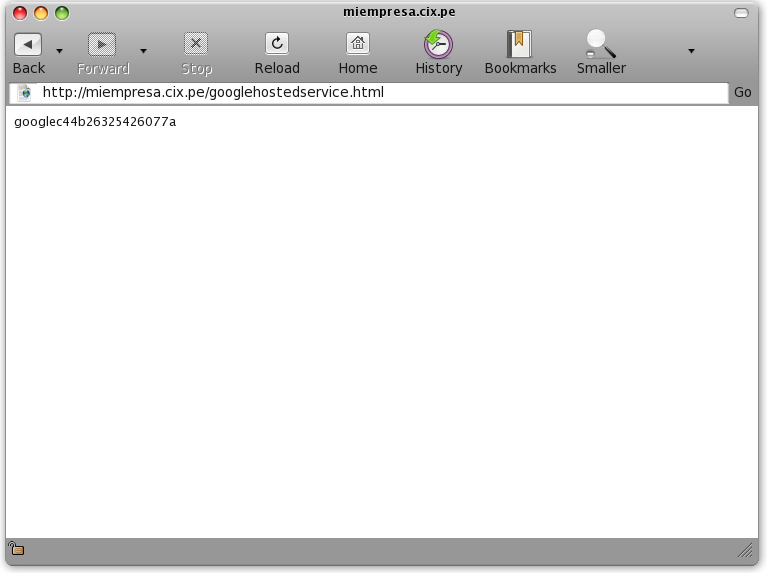The image size is (767, 573).
Task: Expand the toolbar overflow arrow
Action: [x=691, y=51]
